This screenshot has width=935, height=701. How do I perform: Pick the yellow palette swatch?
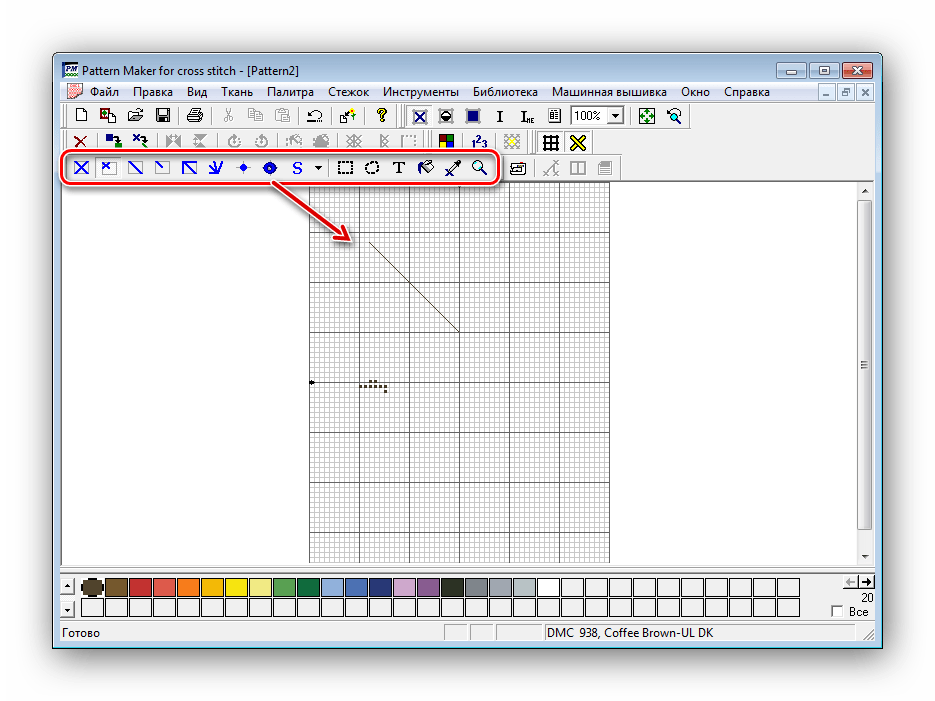pos(236,587)
